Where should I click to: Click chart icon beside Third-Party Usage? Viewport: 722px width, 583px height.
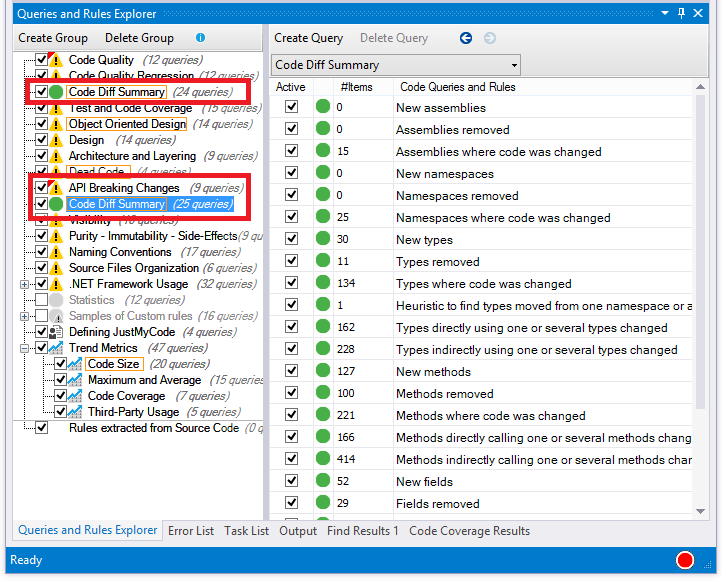pos(75,412)
